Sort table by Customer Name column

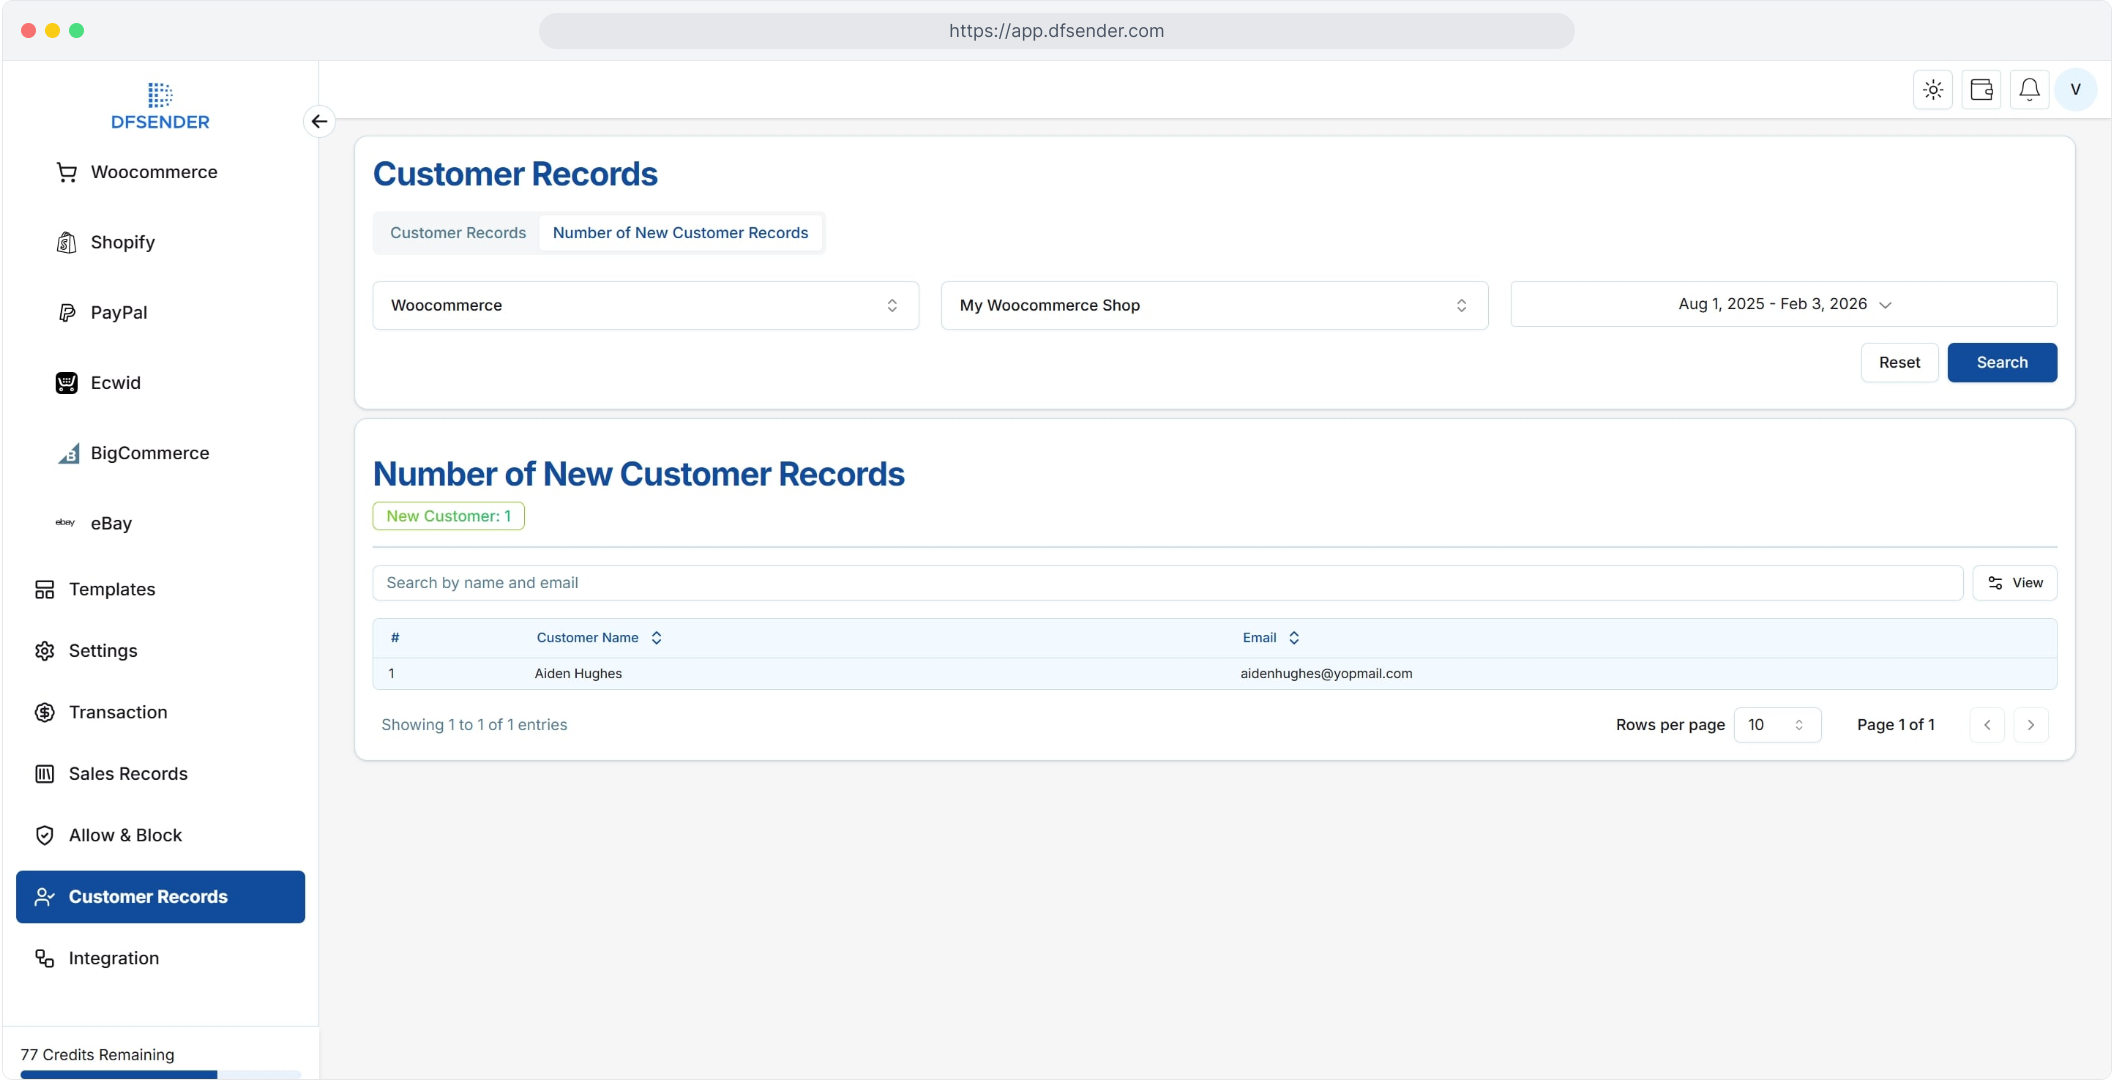point(599,638)
